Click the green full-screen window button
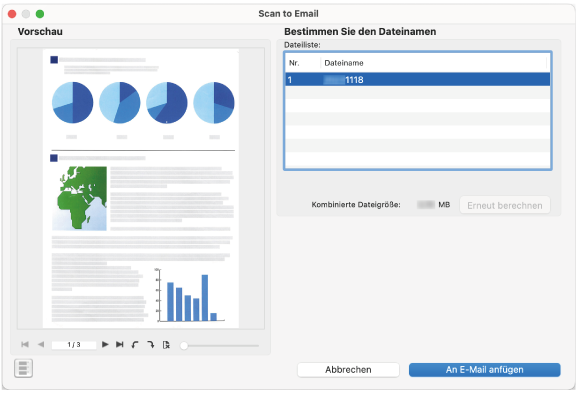Screen dimensions: 576x395 [x=40, y=14]
